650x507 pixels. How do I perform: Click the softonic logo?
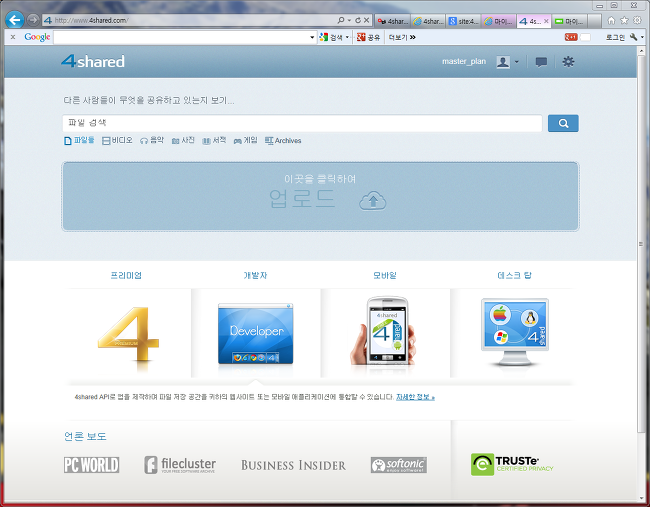(399, 465)
